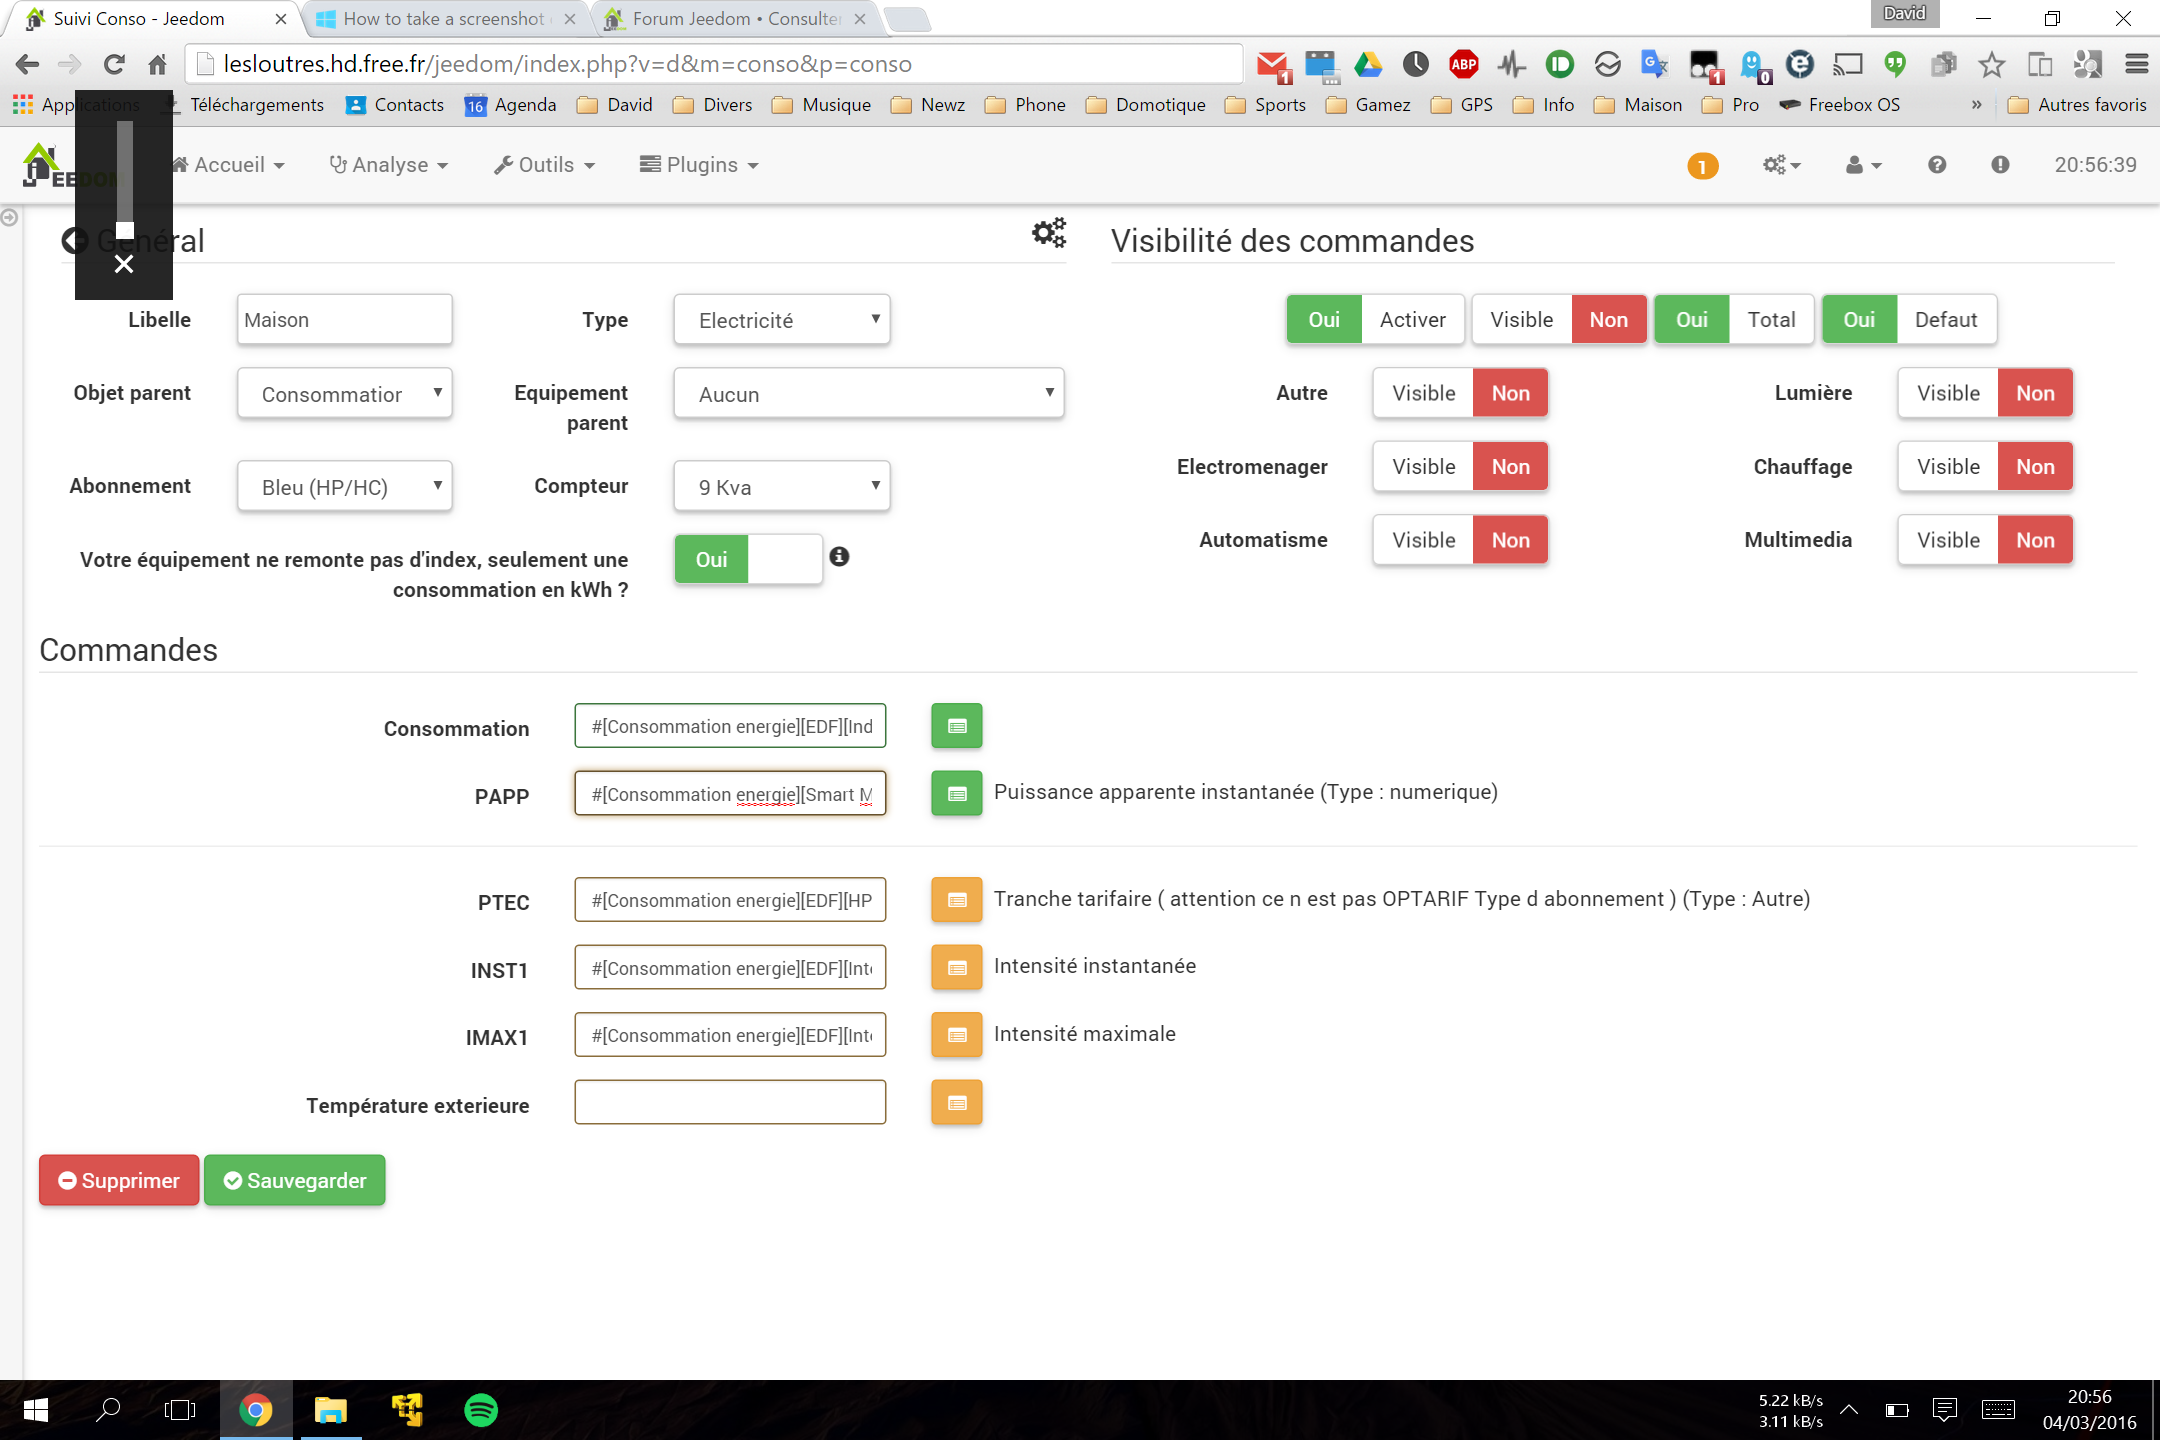Click the Libelle input field Maison
2160x1440 pixels.
coord(342,318)
